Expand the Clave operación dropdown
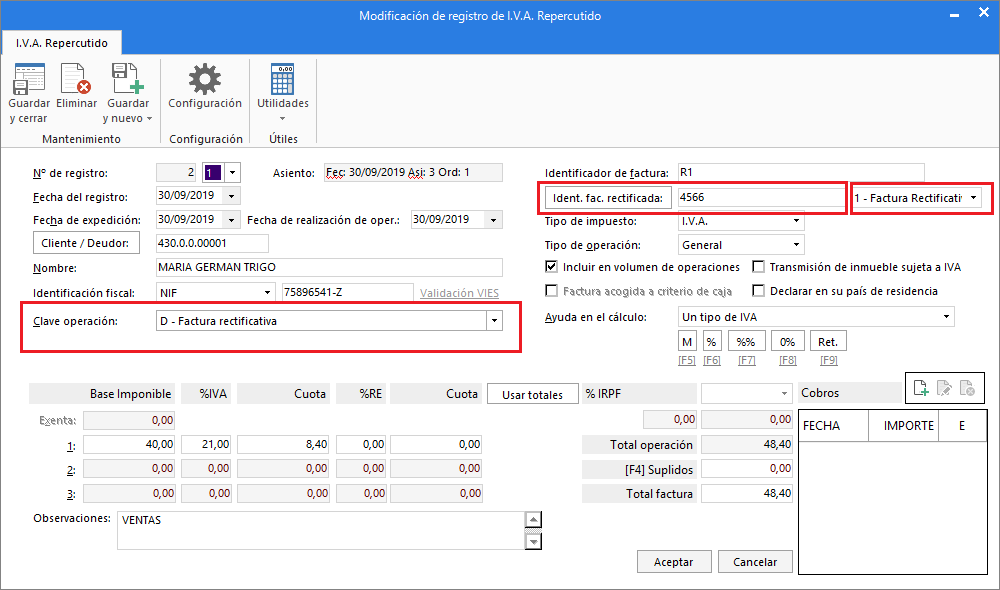 point(493,321)
